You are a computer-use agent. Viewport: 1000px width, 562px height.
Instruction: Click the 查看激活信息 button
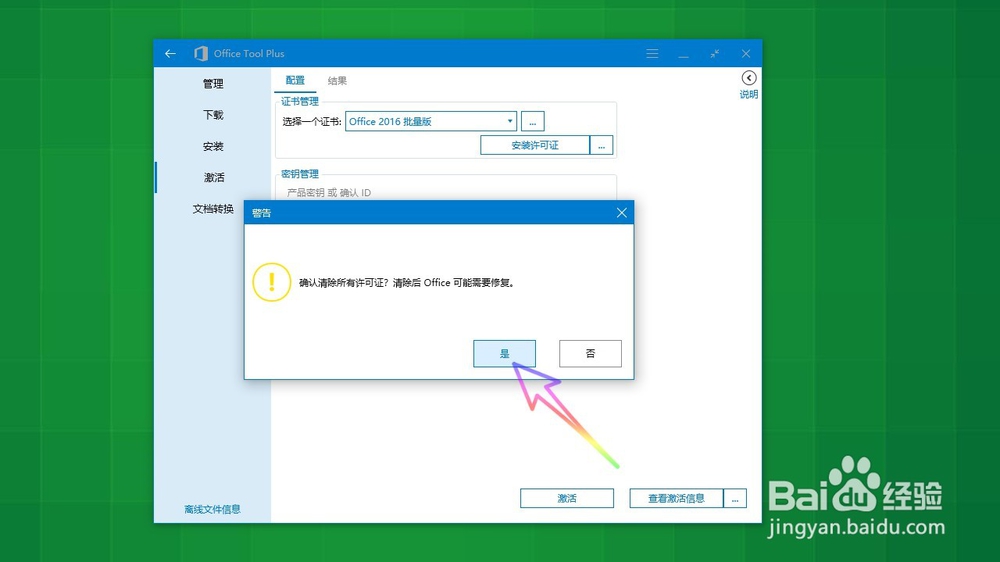pos(676,498)
